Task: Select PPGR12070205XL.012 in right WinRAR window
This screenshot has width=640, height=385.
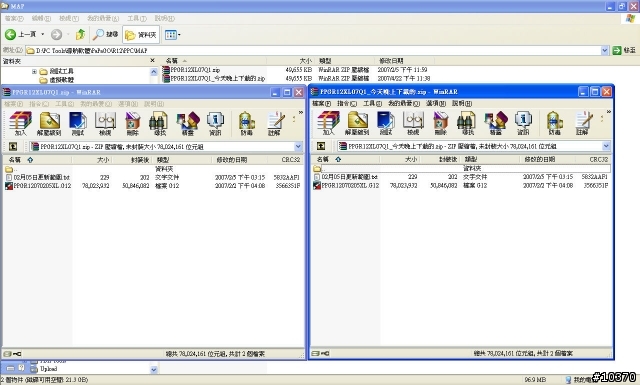Action: pyautogui.click(x=346, y=185)
